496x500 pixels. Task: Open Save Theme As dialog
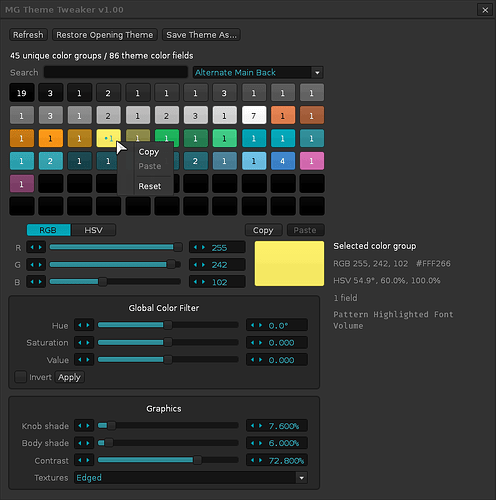201,35
